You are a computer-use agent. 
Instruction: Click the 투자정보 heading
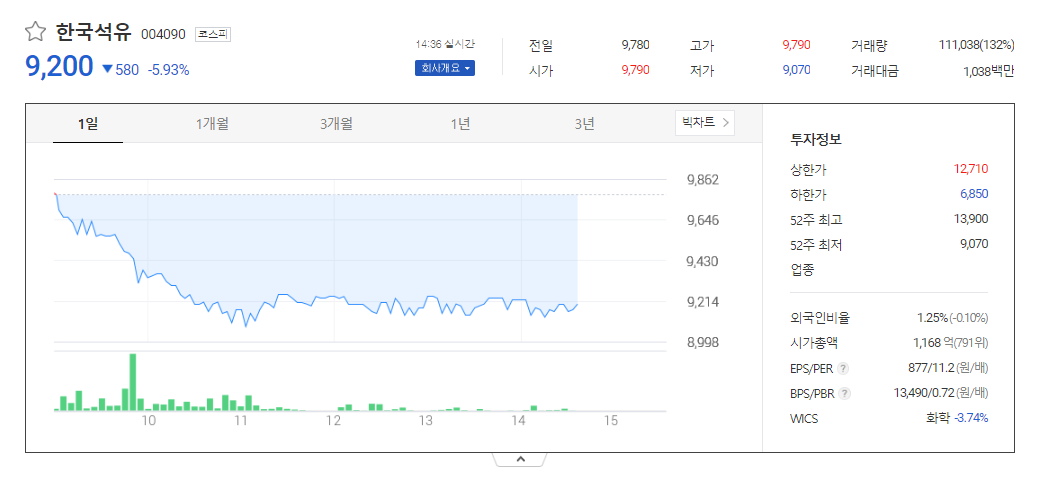coord(816,140)
